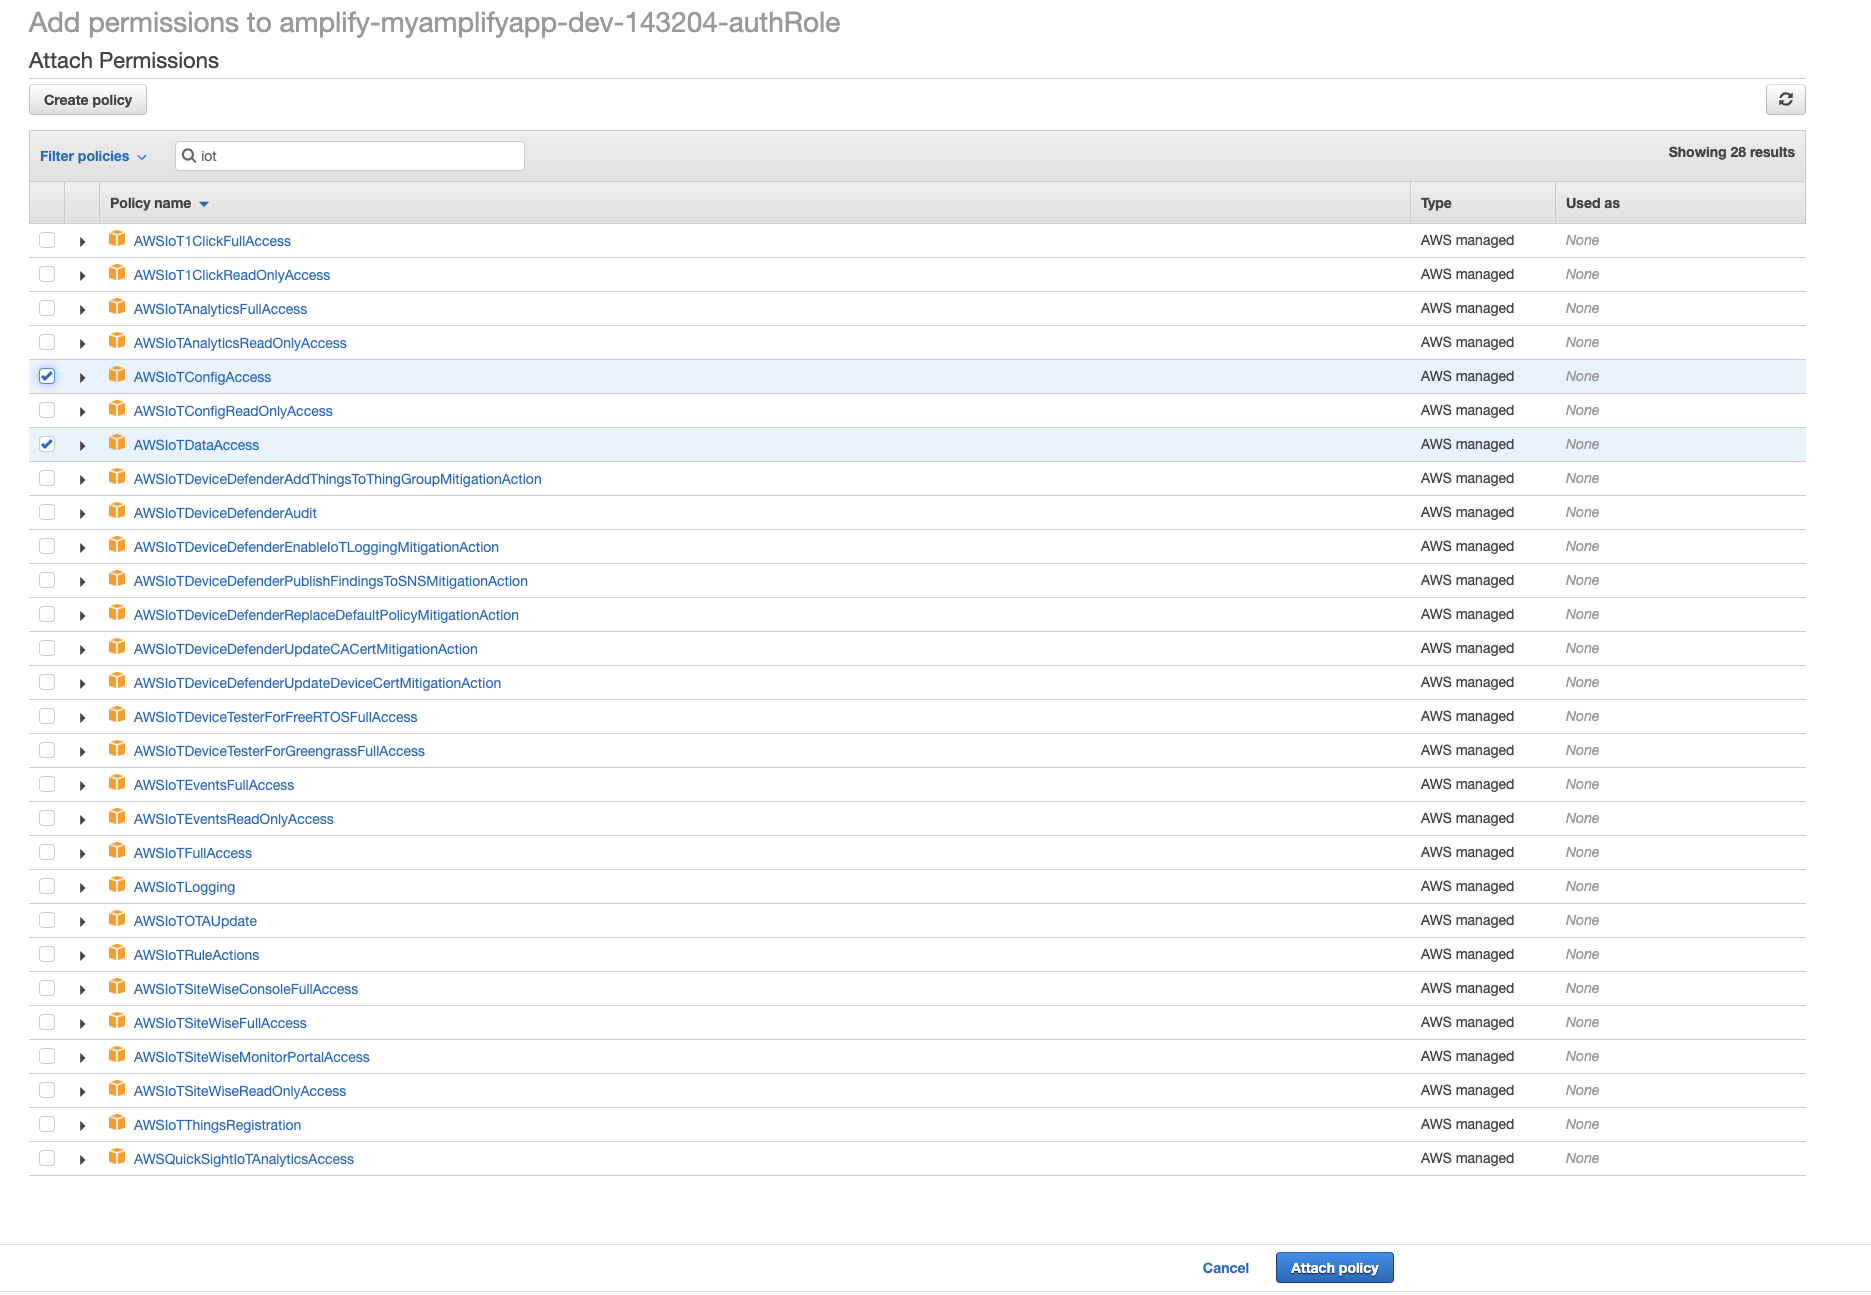Enable the AWSIoTRuleActions checkbox
Screen dimensions: 1871x1295
[x=47, y=954]
